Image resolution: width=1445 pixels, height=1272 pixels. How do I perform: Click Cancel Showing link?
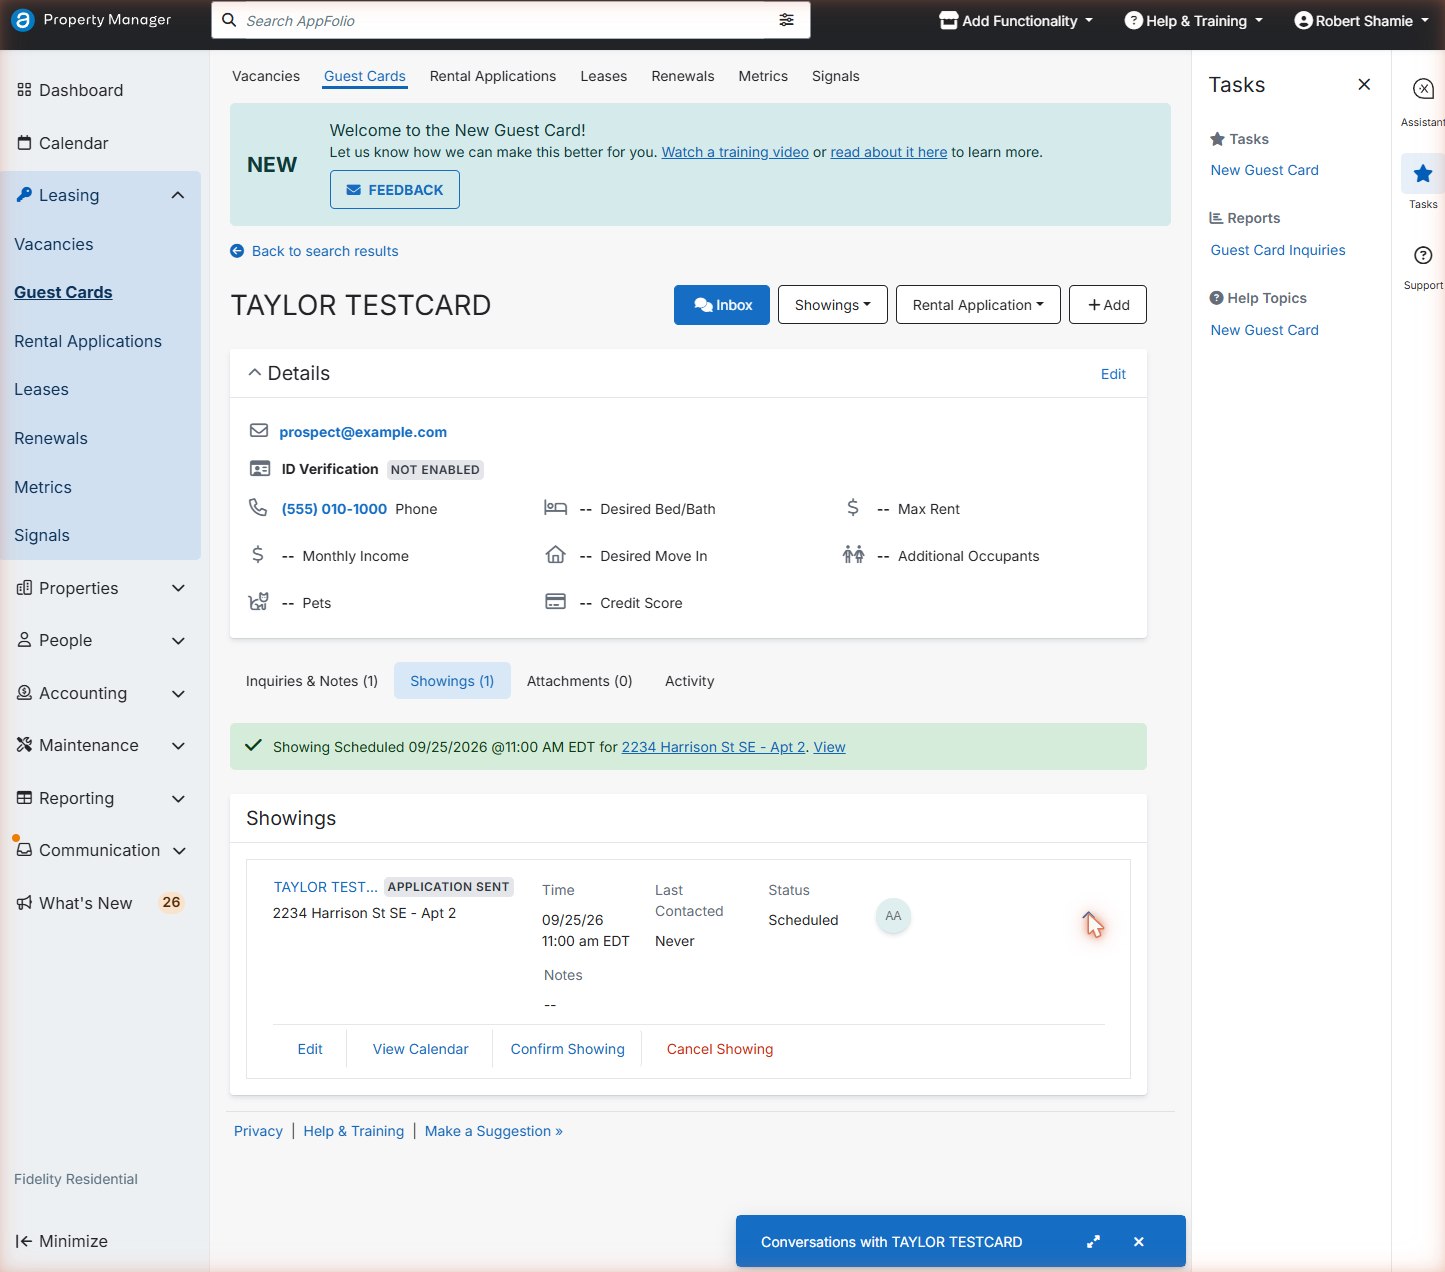pyautogui.click(x=720, y=1049)
